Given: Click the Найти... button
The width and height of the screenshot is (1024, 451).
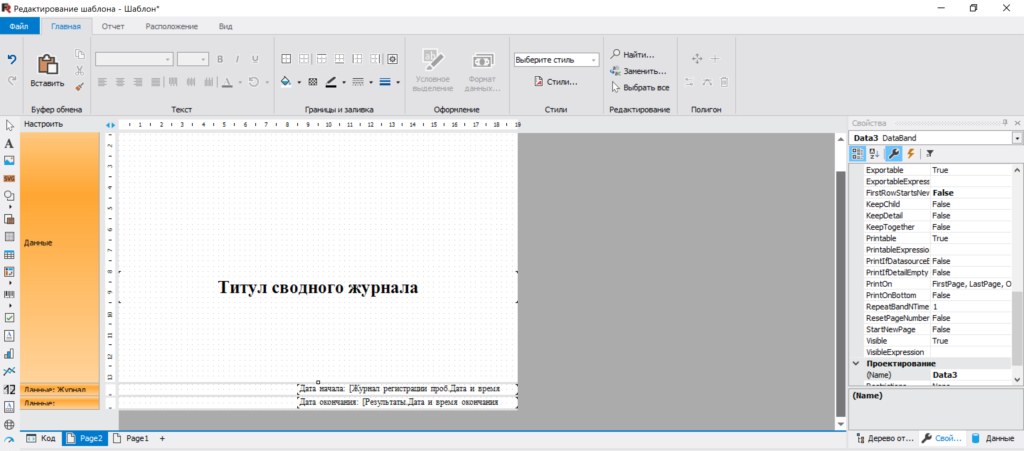Looking at the screenshot, I should click(633, 55).
